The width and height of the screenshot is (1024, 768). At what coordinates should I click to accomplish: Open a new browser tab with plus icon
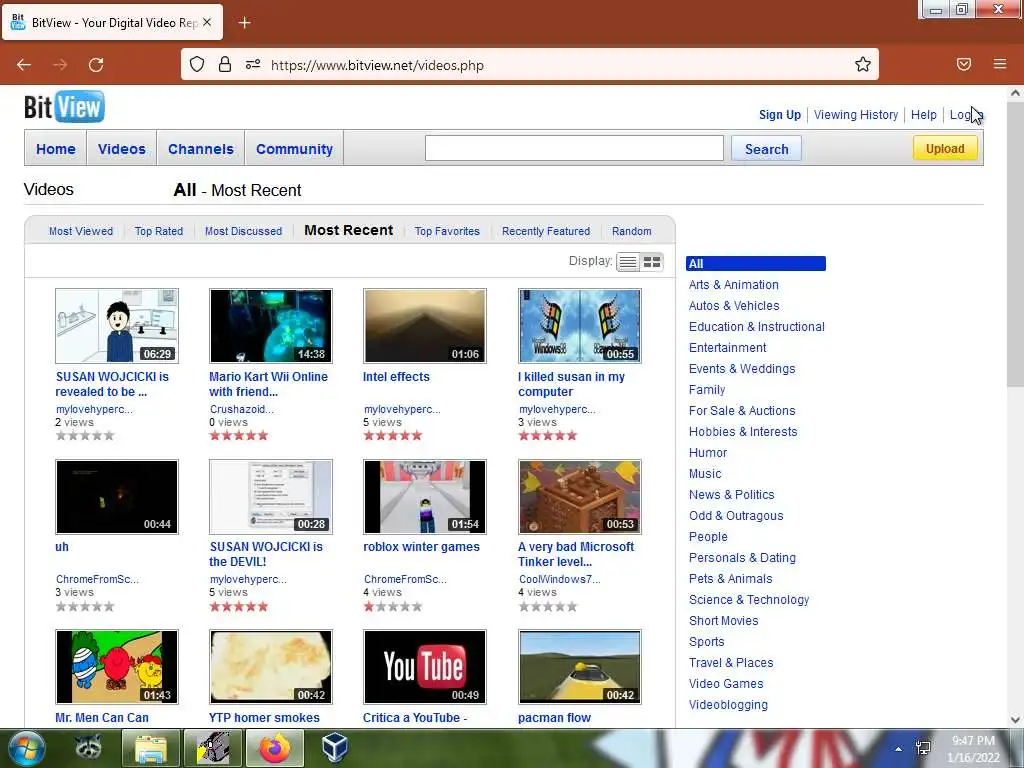point(244,23)
